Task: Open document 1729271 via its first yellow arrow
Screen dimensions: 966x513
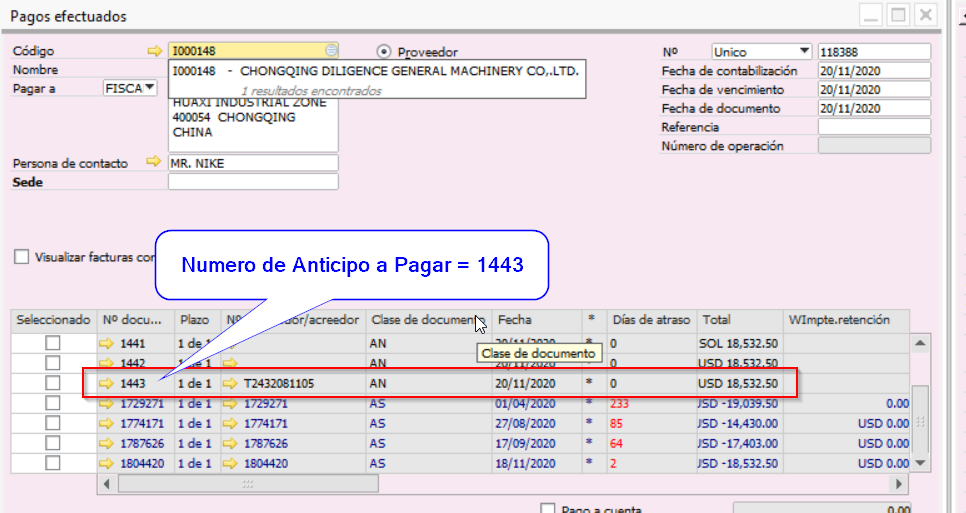Action: 108,404
